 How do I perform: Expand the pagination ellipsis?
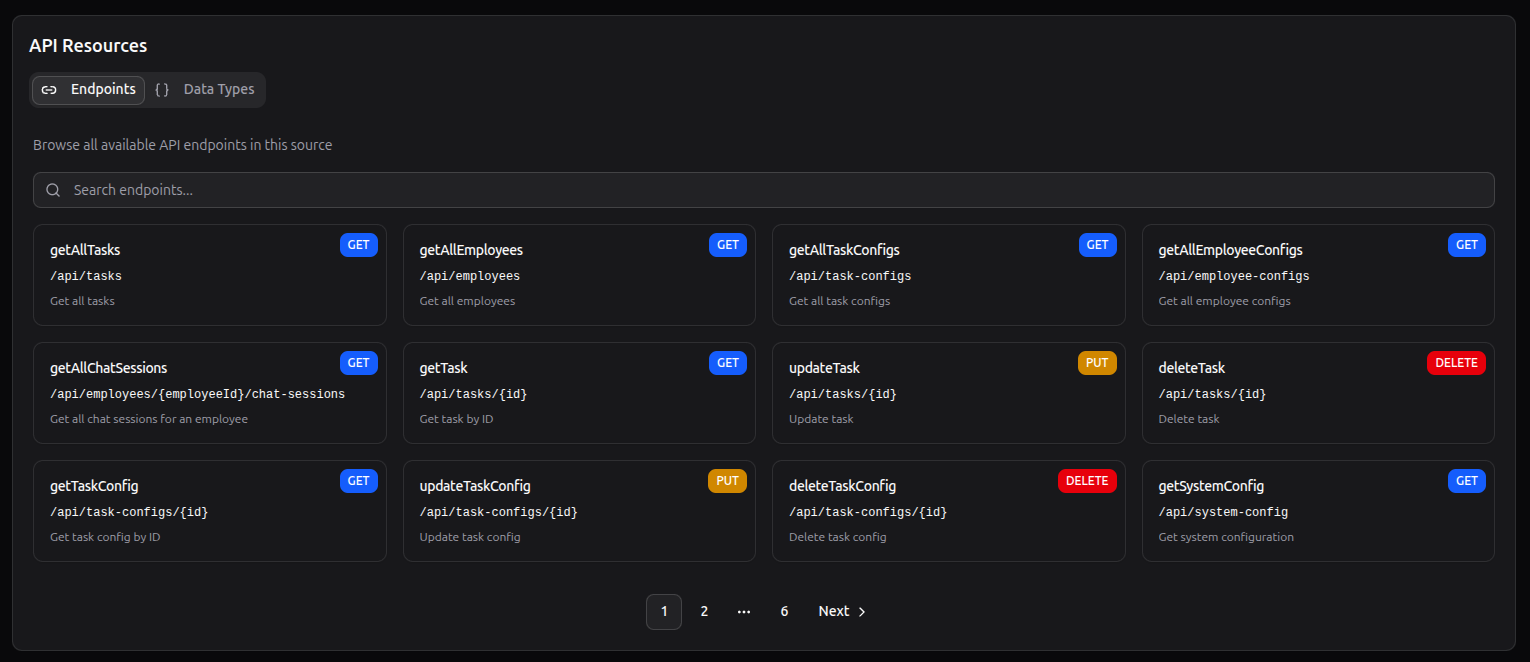pyautogui.click(x=744, y=611)
